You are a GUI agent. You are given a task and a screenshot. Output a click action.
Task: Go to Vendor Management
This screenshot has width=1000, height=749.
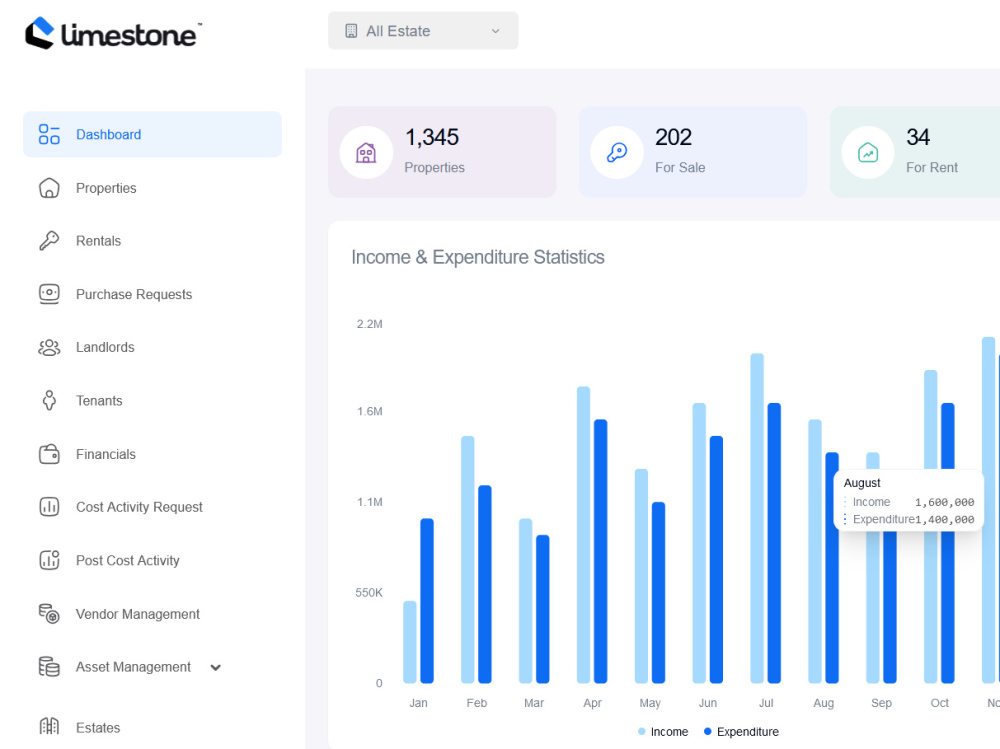[x=138, y=614]
